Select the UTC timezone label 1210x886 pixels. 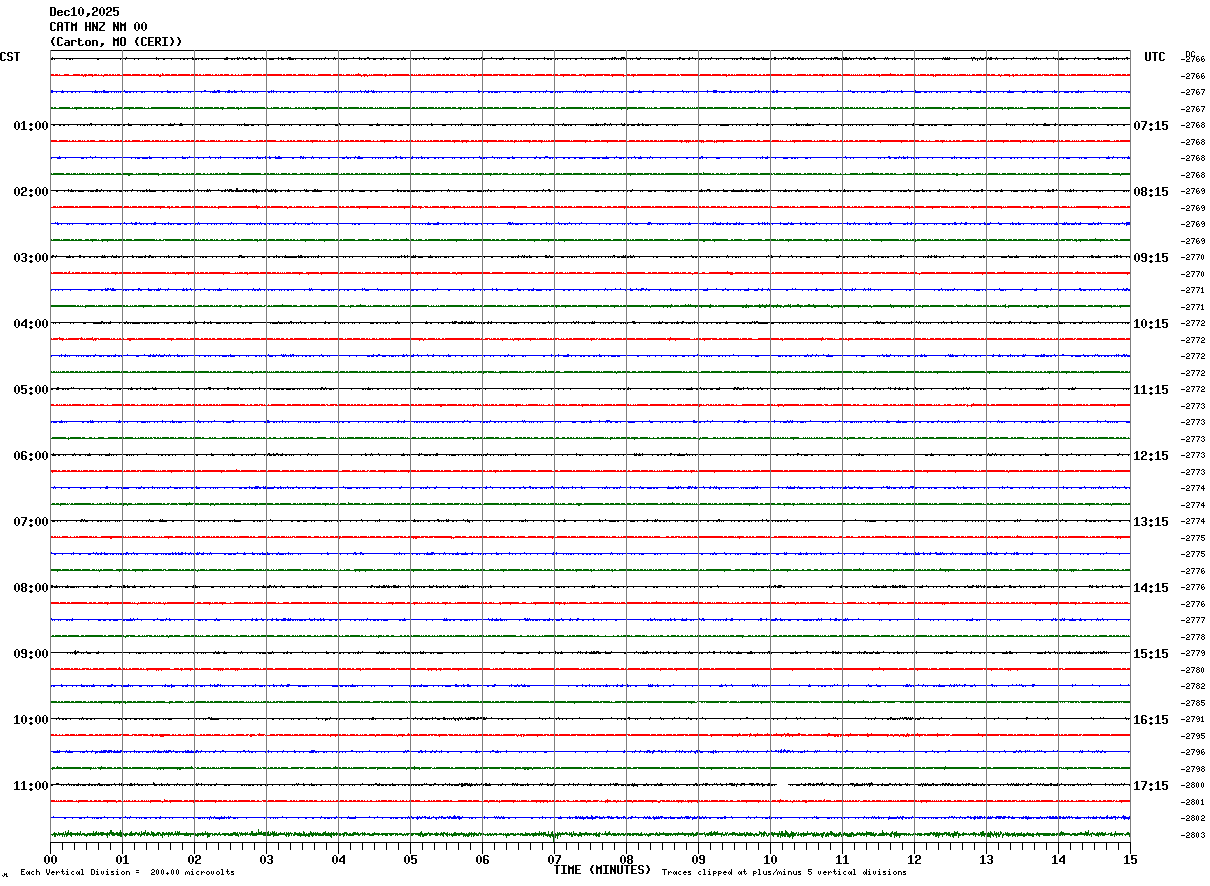tap(1155, 57)
